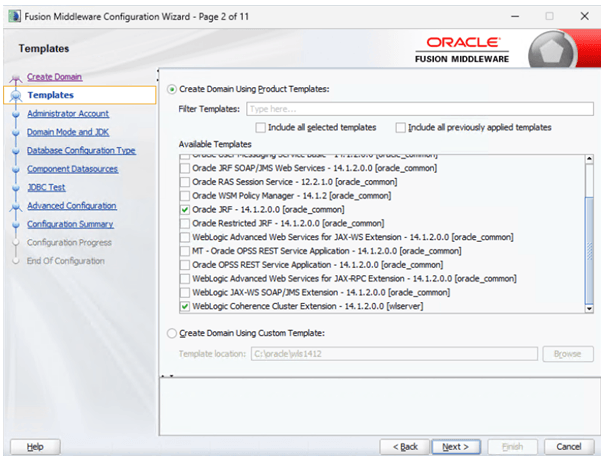Minimize the Configuration Wizard window

pos(515,16)
